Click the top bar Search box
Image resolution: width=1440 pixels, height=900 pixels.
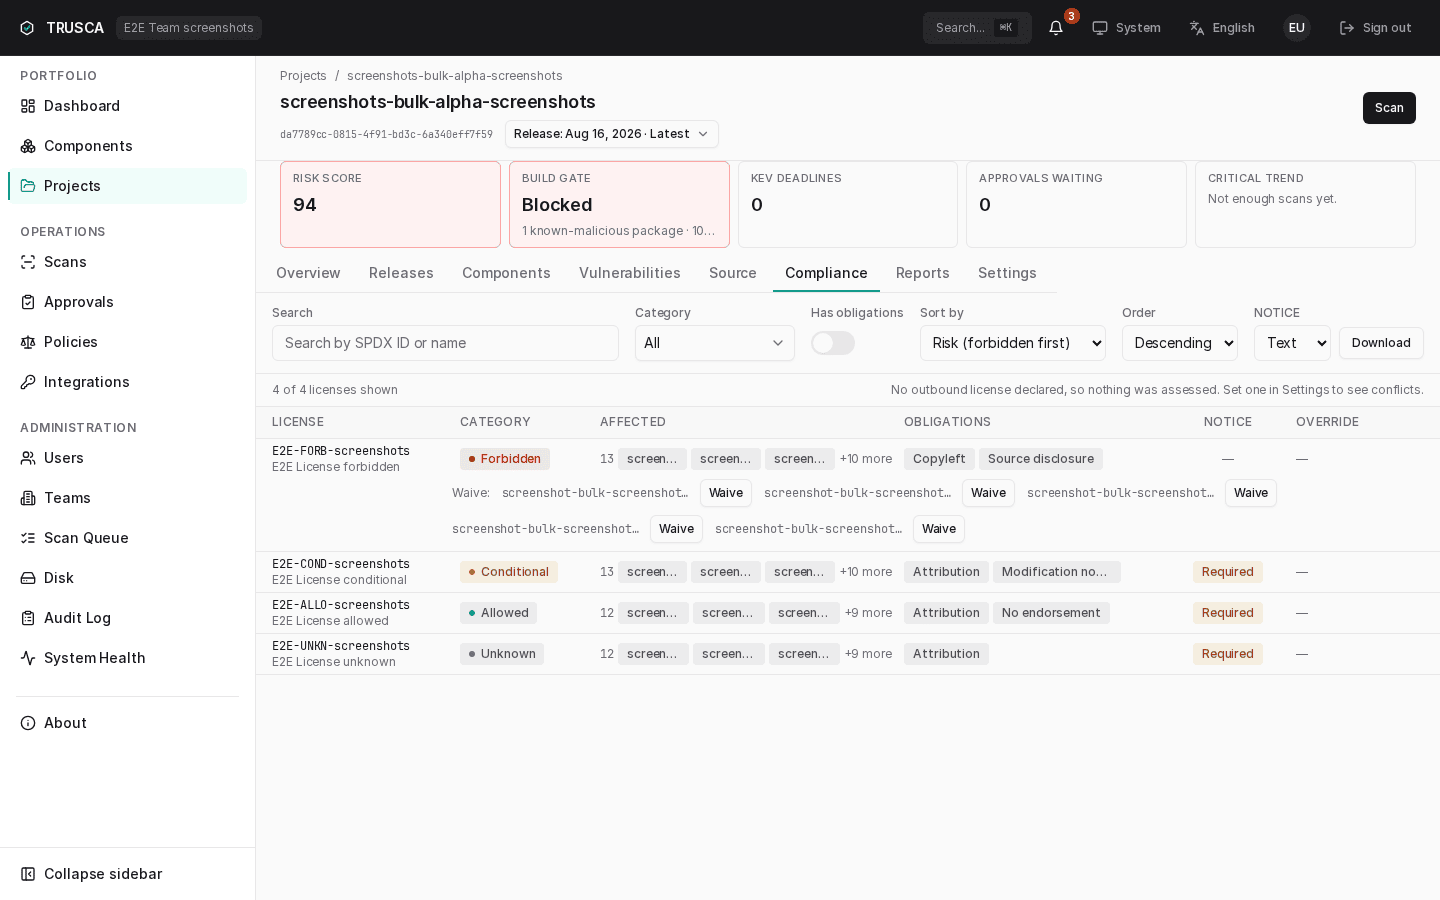[x=977, y=28]
